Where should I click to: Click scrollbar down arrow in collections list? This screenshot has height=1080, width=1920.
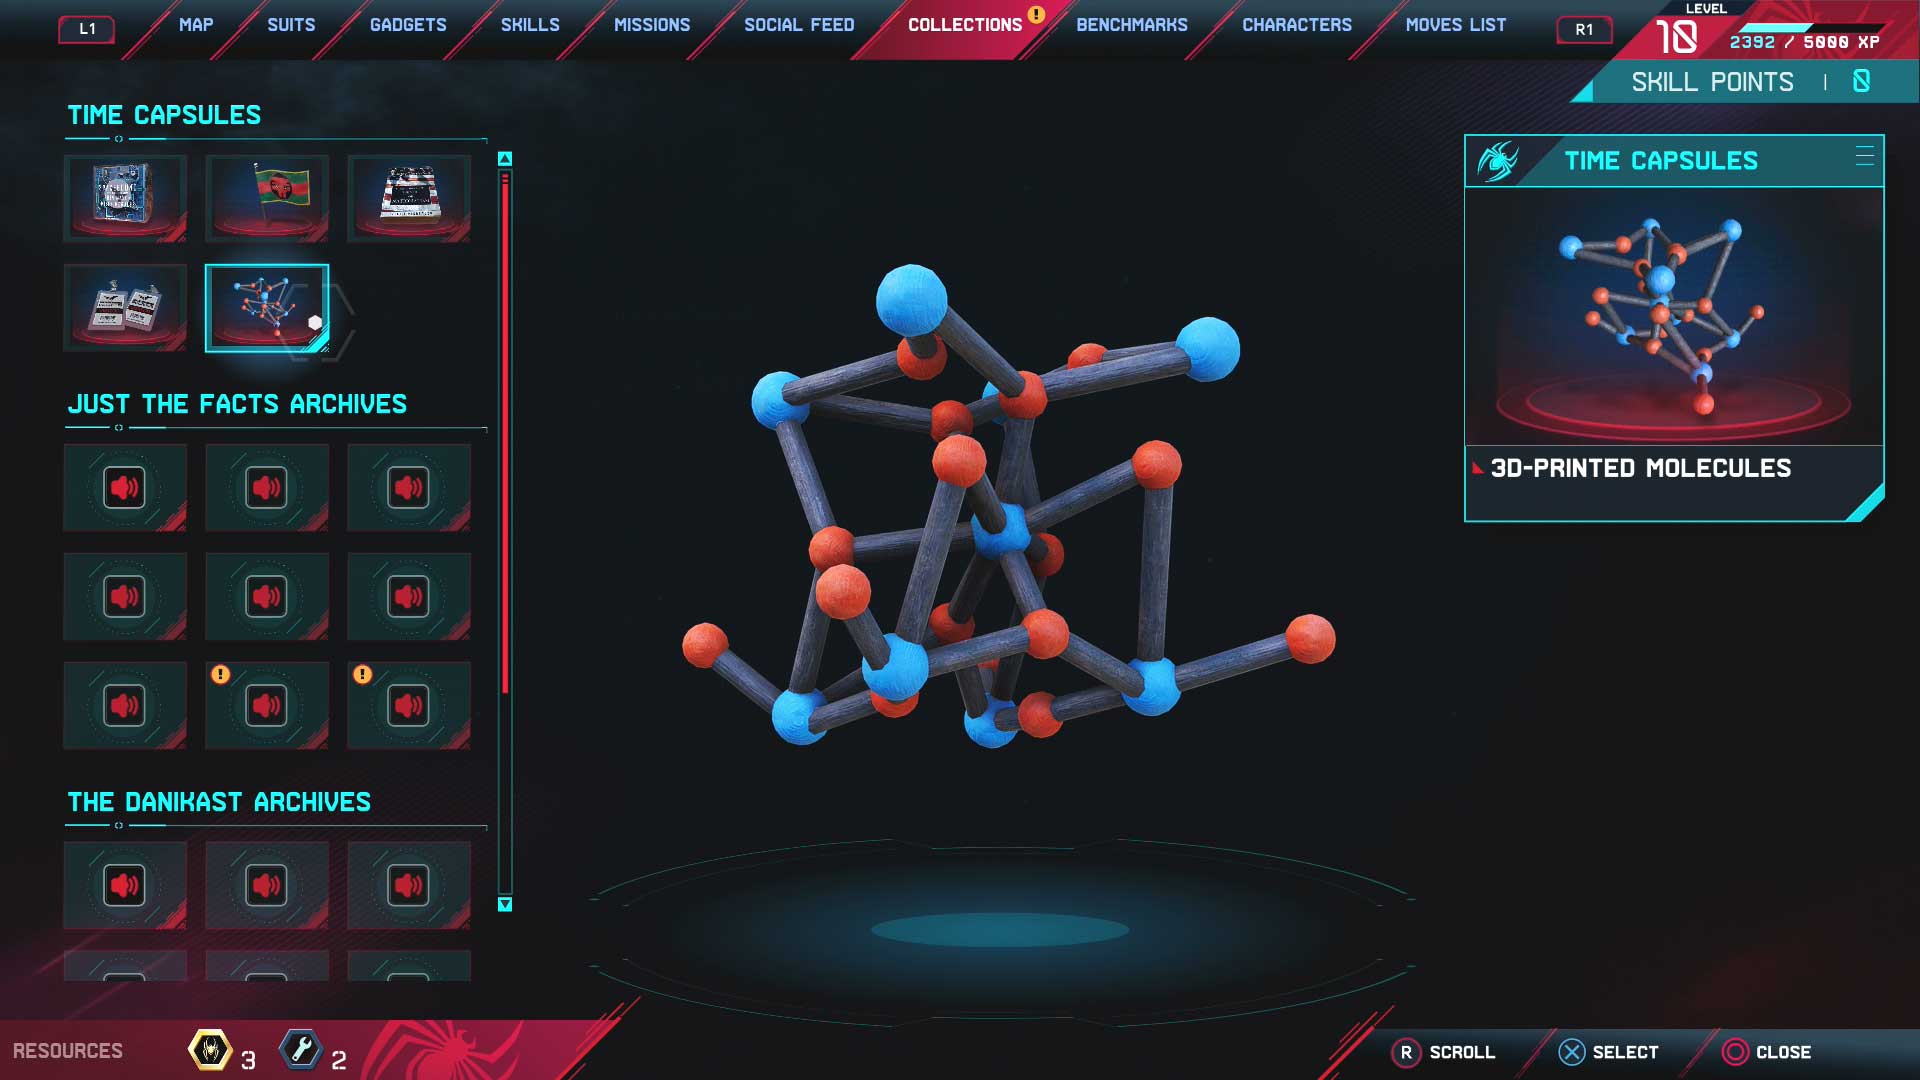click(x=505, y=904)
